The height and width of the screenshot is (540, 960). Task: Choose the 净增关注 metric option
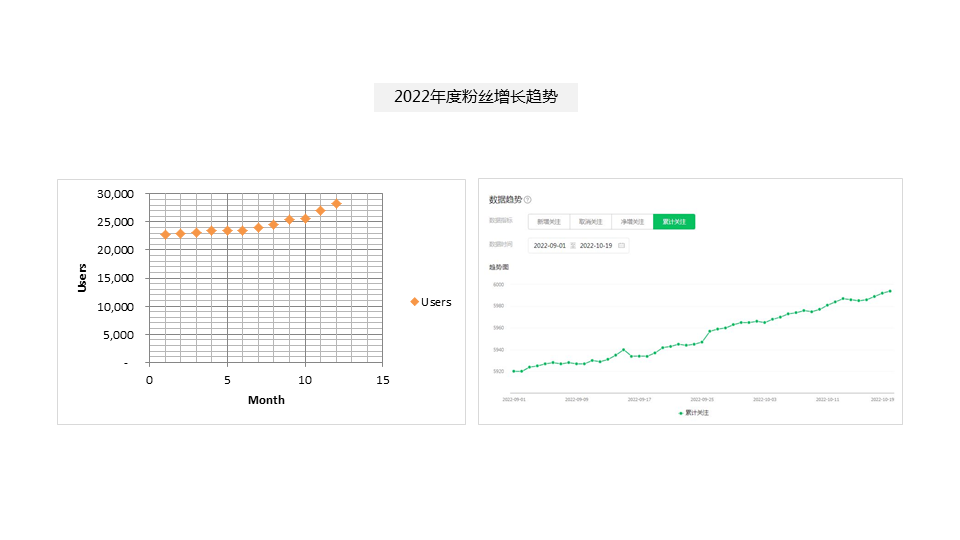632,221
